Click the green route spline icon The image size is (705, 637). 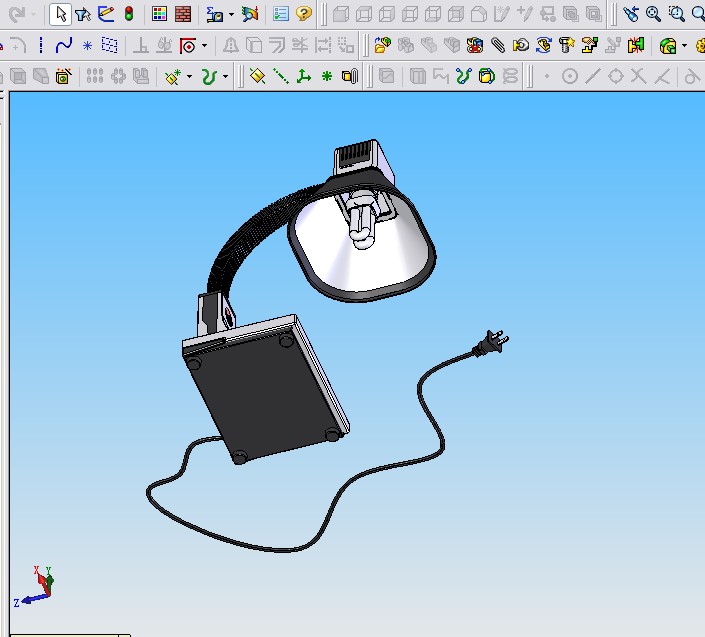point(464,76)
